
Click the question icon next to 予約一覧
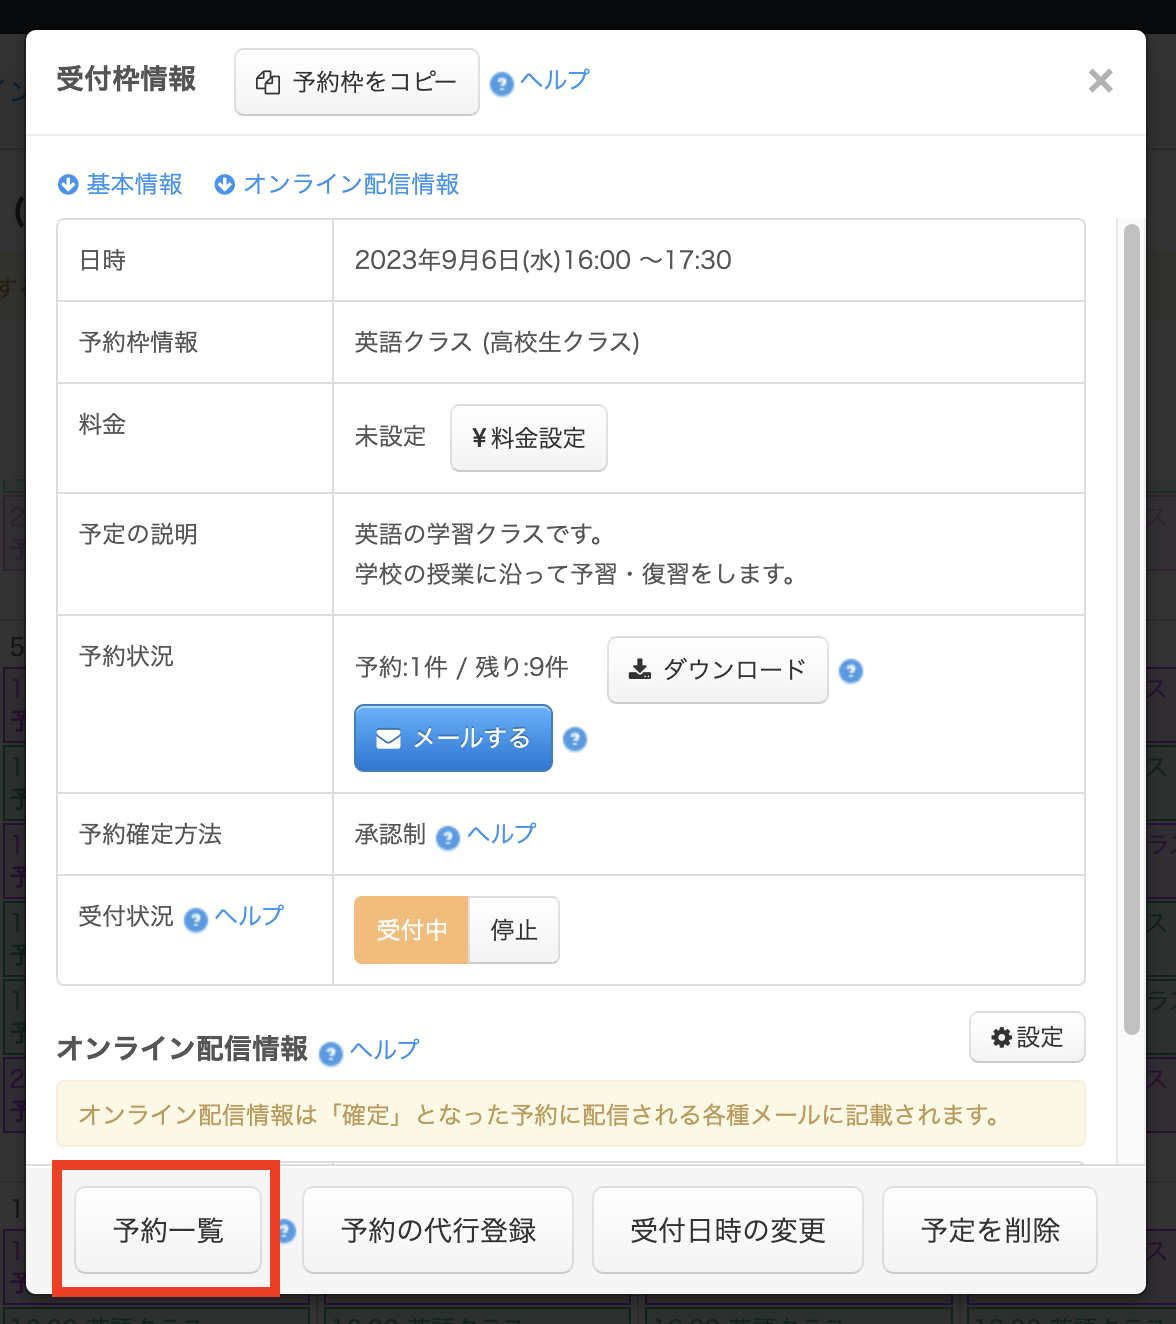287,1231
